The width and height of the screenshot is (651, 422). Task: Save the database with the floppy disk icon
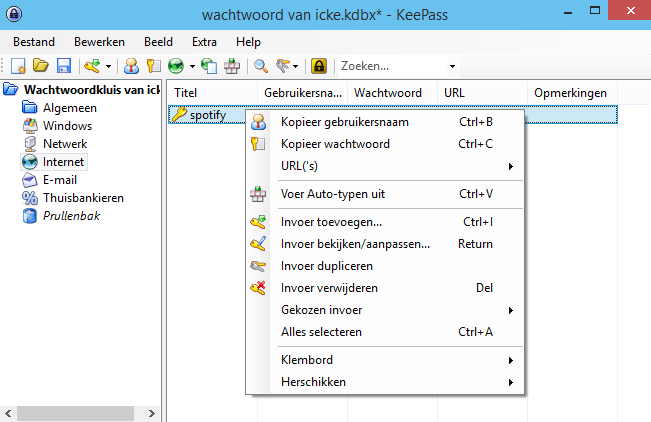click(63, 66)
